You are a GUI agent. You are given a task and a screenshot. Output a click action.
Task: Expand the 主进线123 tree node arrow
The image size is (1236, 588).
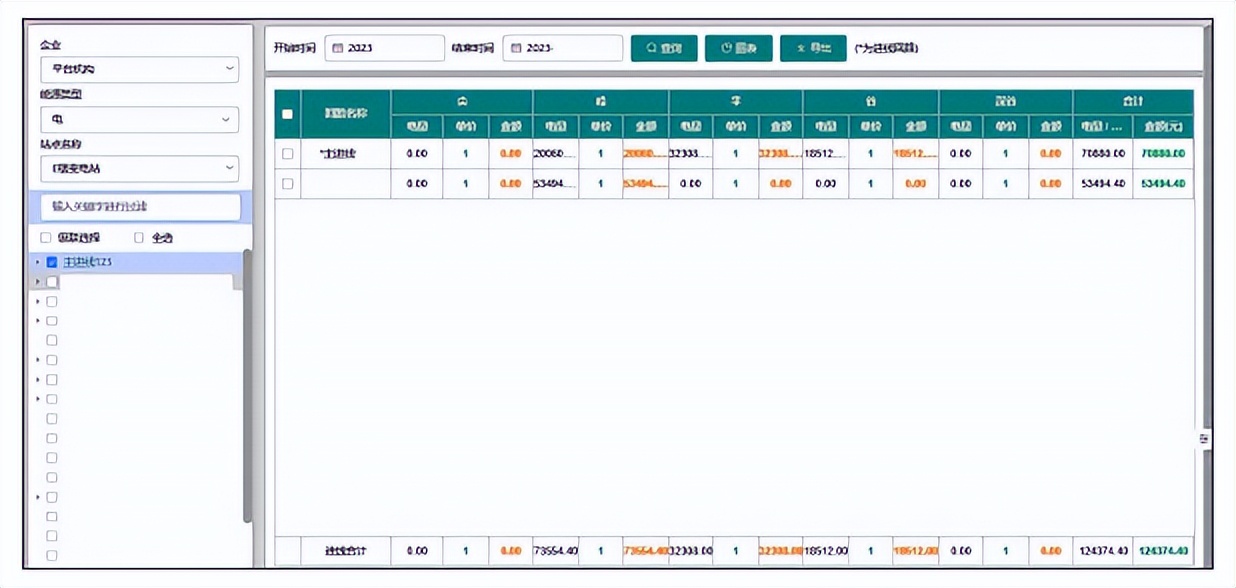pyautogui.click(x=38, y=262)
